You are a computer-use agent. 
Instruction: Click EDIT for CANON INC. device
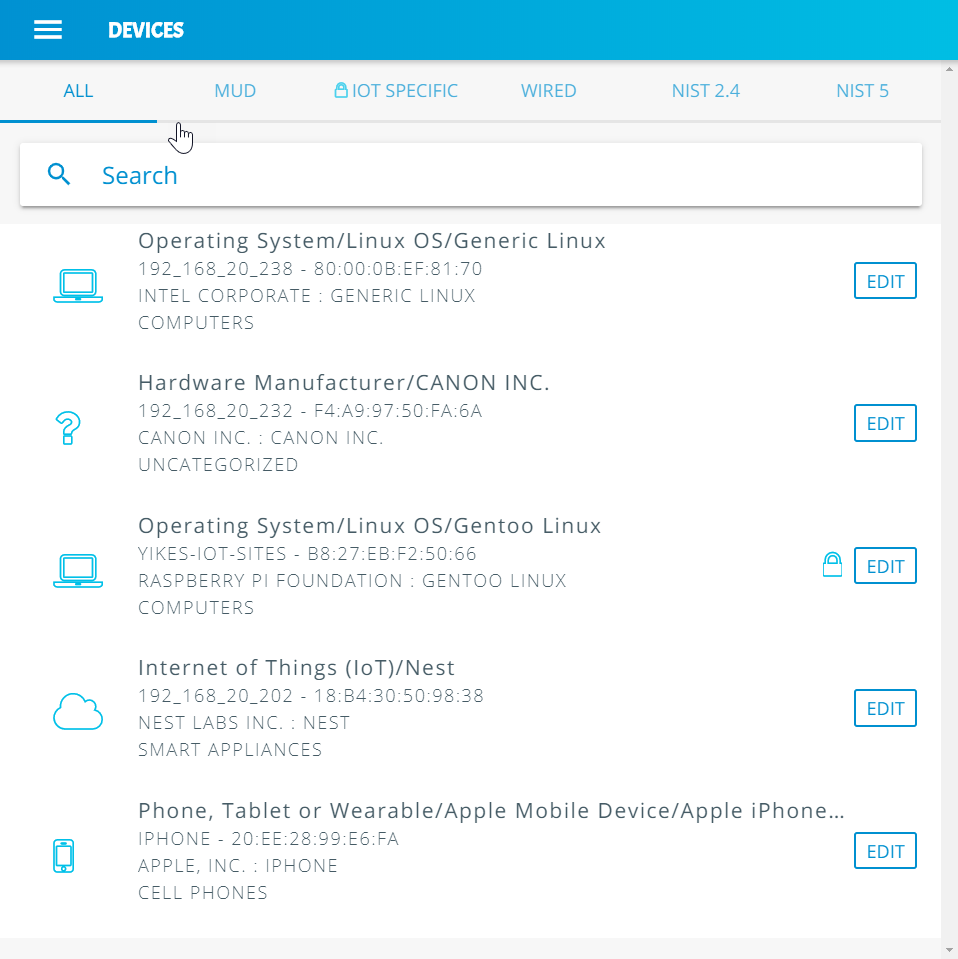point(885,423)
